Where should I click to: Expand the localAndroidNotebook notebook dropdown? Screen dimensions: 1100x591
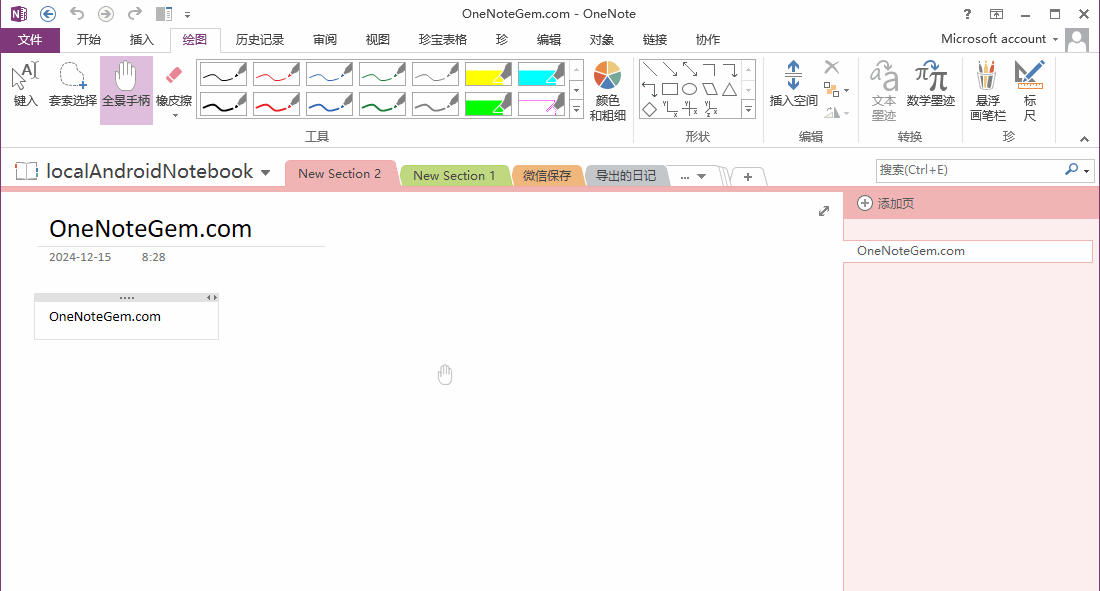tap(265, 173)
